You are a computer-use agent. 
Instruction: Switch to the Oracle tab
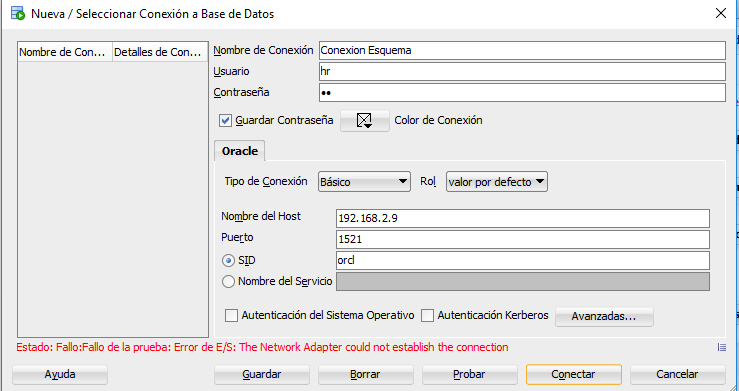(x=239, y=151)
